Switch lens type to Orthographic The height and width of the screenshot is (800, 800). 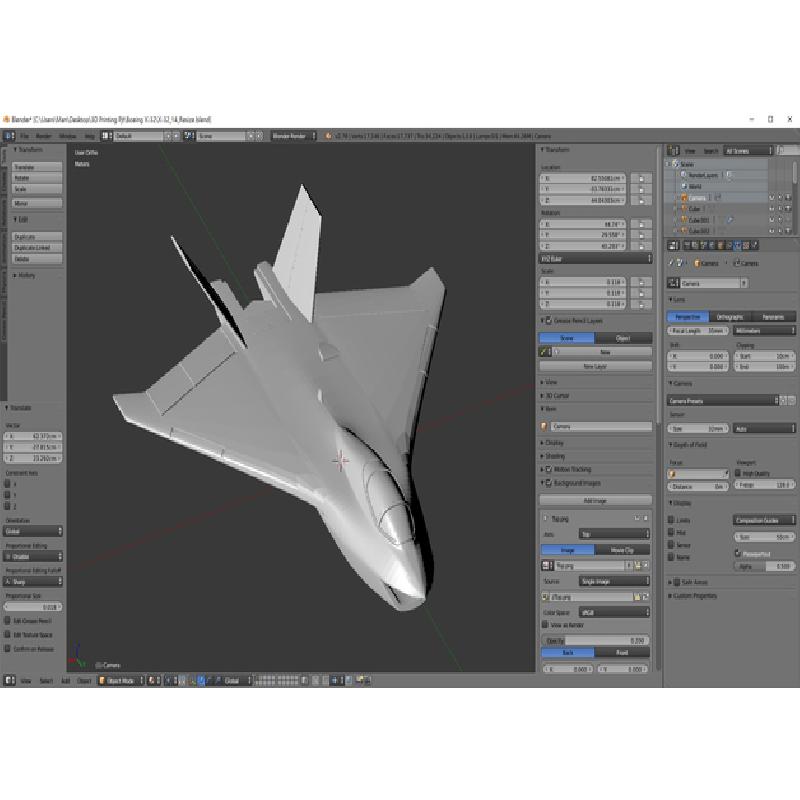click(730, 317)
